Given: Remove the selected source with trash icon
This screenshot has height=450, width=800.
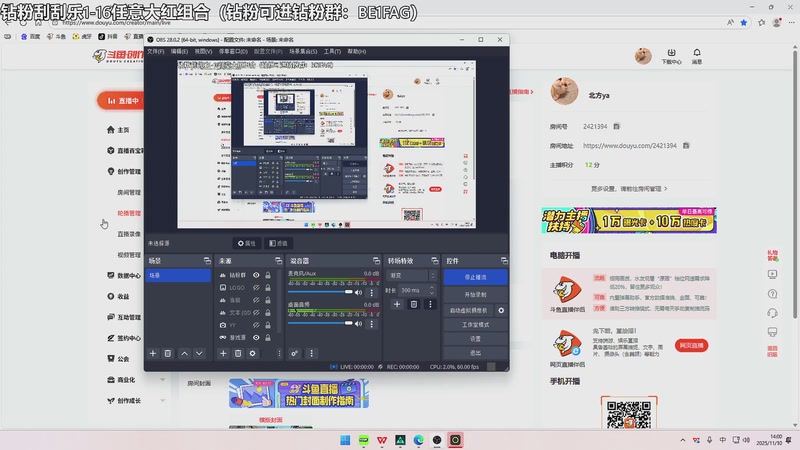Looking at the screenshot, I should pos(238,353).
